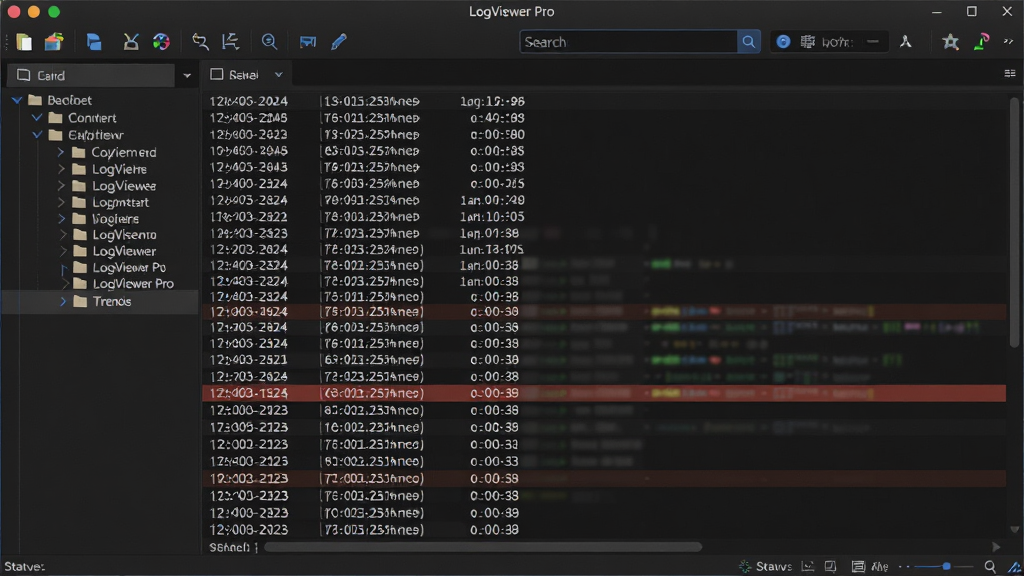Expand the Coyiemerd folder
The image size is (1024, 576).
pyautogui.click(x=61, y=152)
